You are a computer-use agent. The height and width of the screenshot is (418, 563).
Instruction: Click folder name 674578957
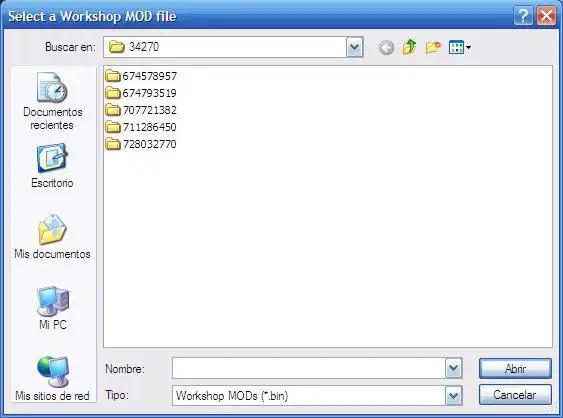coord(150,76)
